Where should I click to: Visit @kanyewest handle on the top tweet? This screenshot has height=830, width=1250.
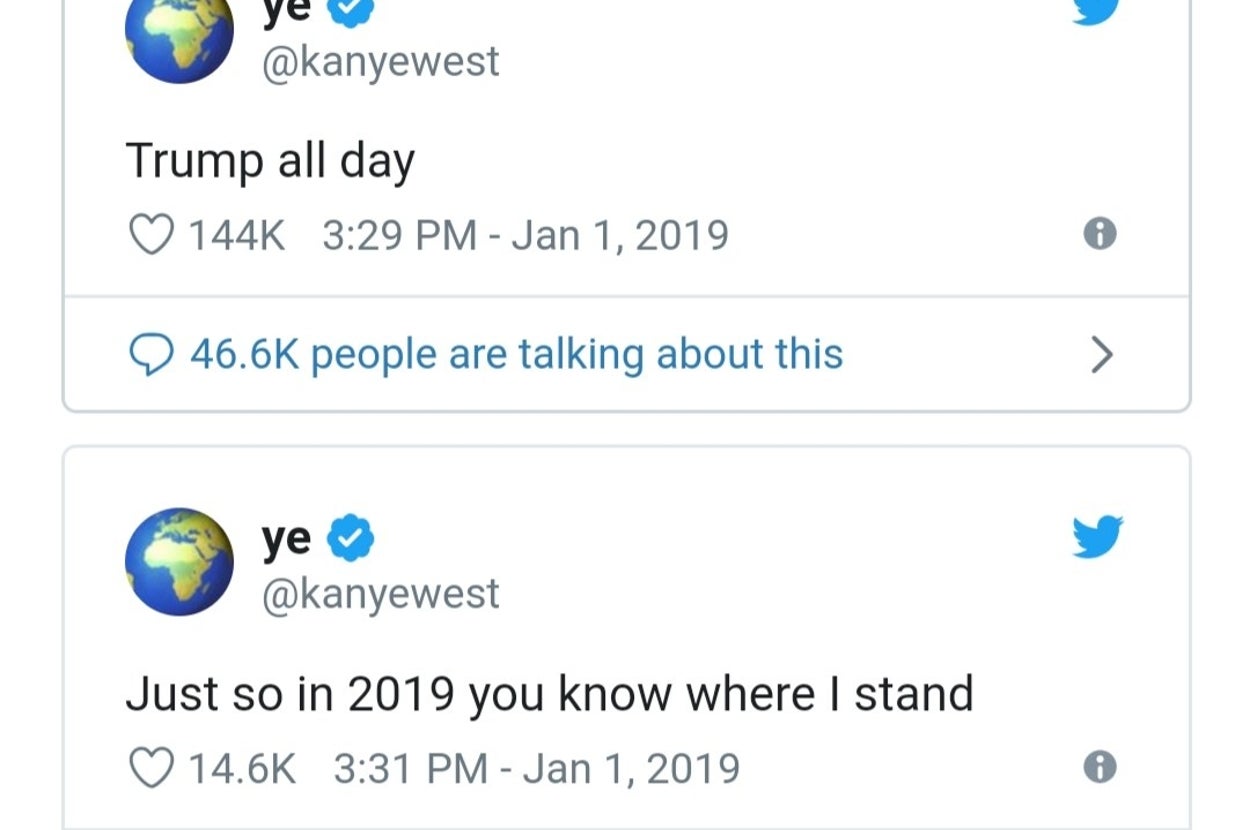pyautogui.click(x=380, y=62)
